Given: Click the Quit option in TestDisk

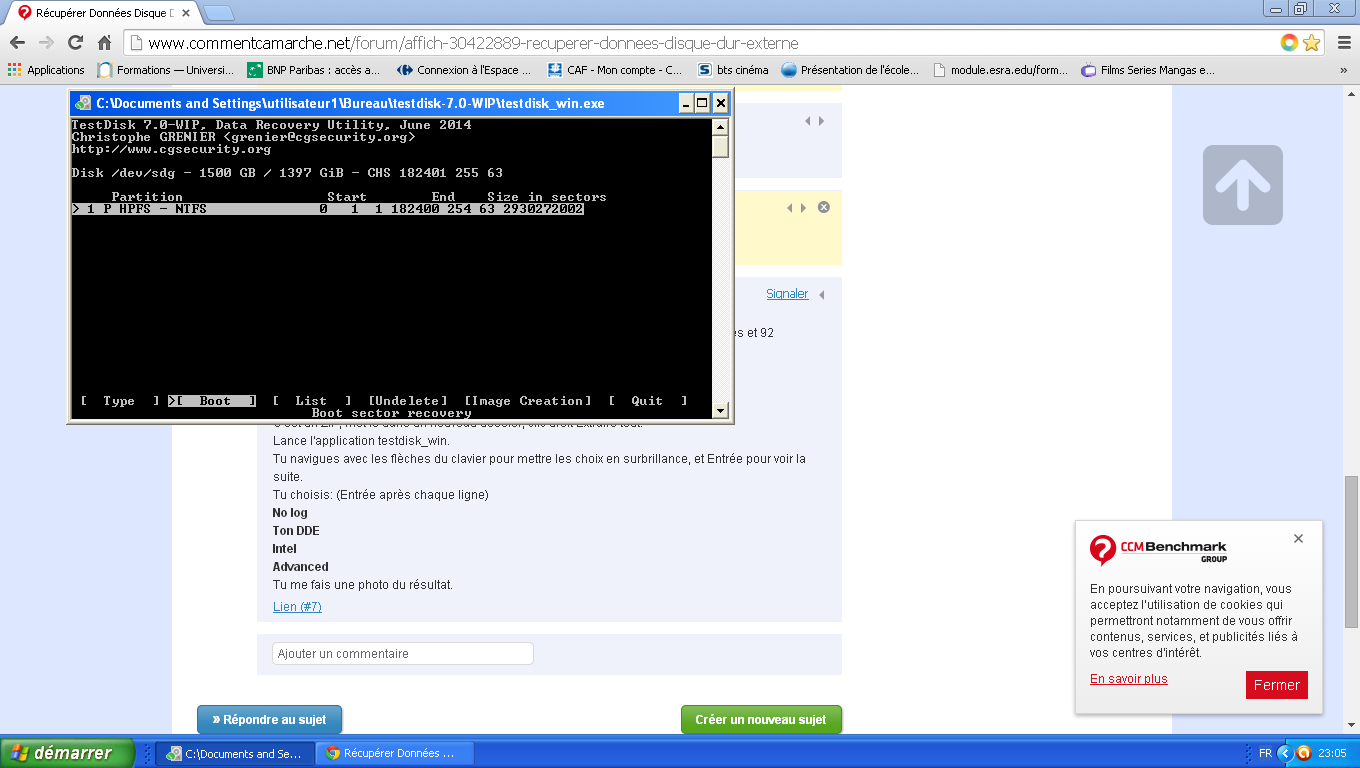Looking at the screenshot, I should [648, 401].
